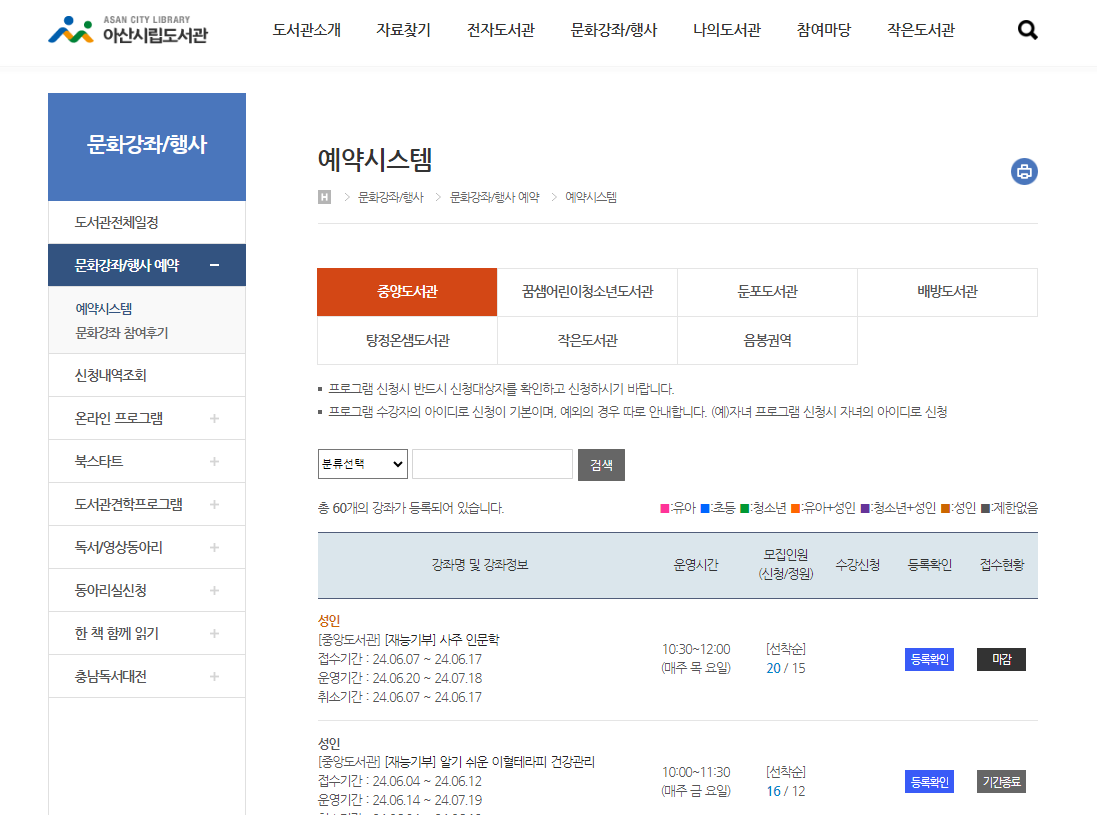The height and width of the screenshot is (815, 1097).
Task: Click the 유아 pink legend swatch
Action: tap(665, 509)
